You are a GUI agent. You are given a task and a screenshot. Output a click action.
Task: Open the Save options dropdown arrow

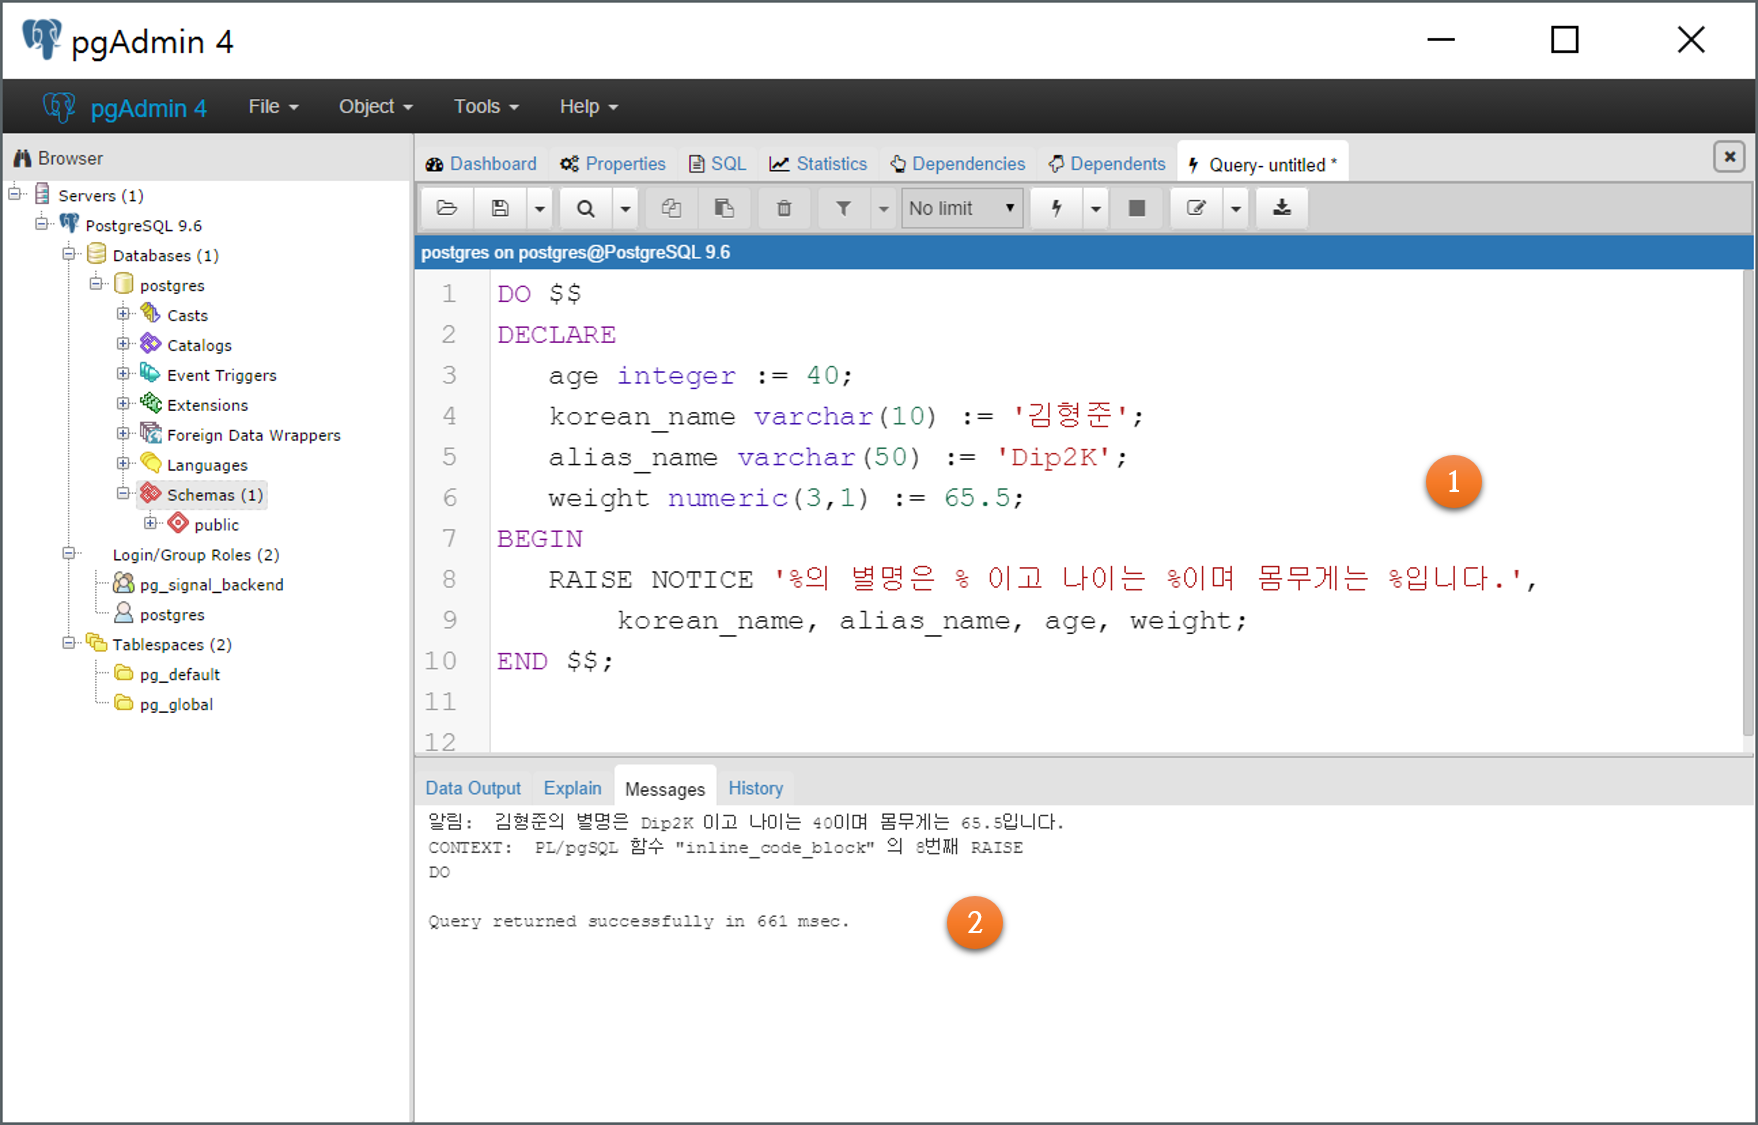pyautogui.click(x=539, y=208)
